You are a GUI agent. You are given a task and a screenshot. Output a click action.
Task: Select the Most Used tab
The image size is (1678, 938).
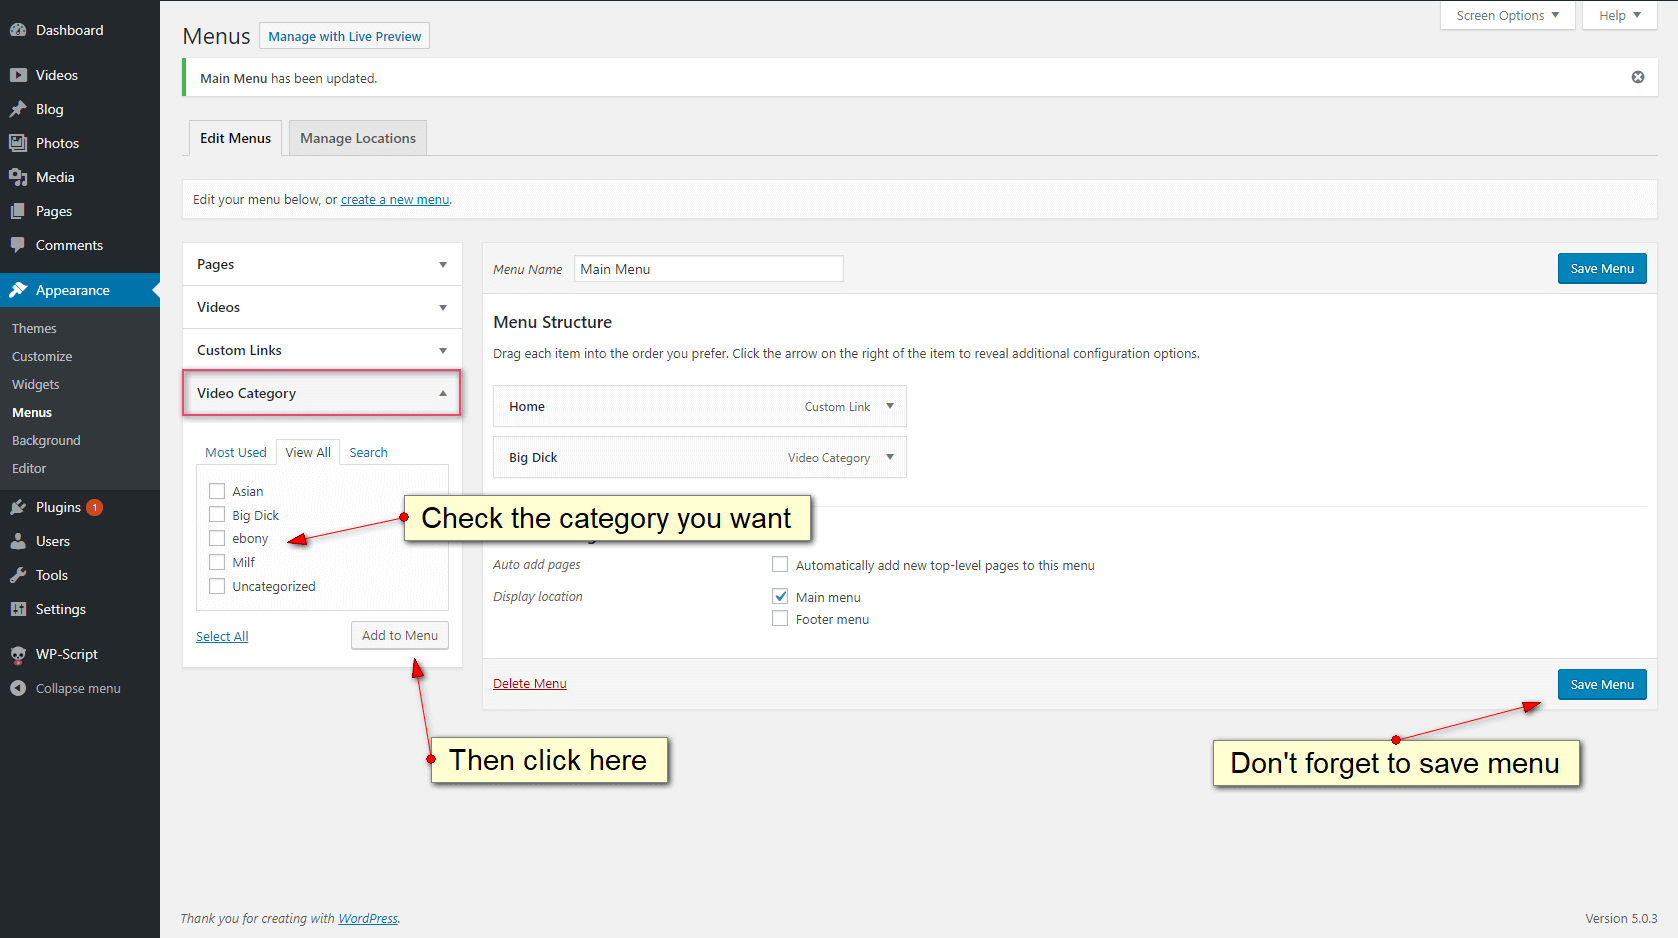[236, 452]
